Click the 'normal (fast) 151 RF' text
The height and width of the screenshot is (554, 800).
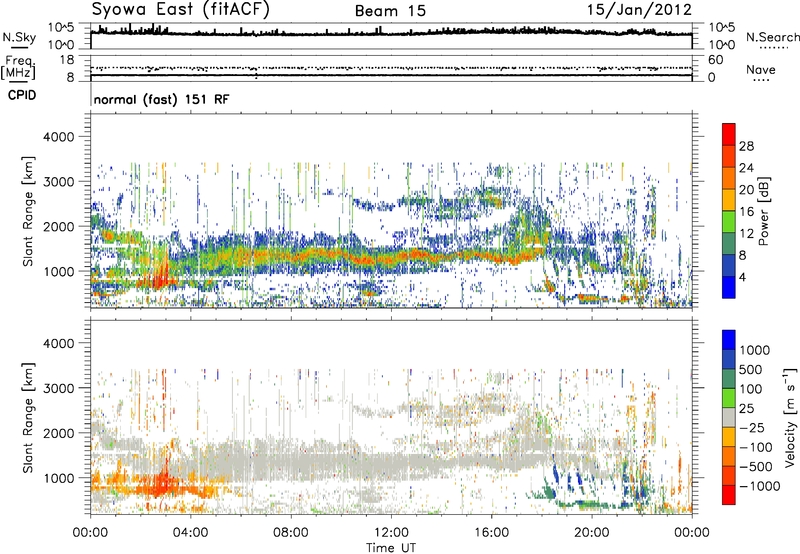tap(161, 99)
